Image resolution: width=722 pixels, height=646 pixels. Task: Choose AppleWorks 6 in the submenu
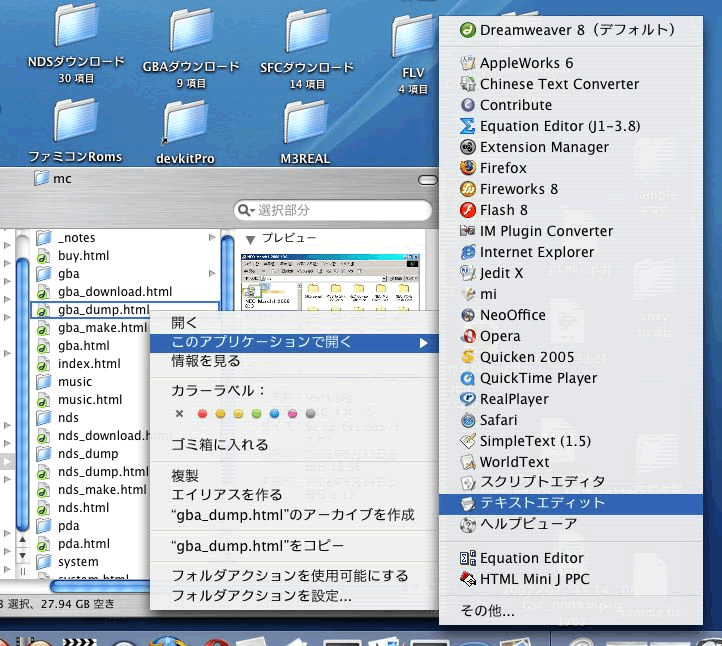[571, 63]
